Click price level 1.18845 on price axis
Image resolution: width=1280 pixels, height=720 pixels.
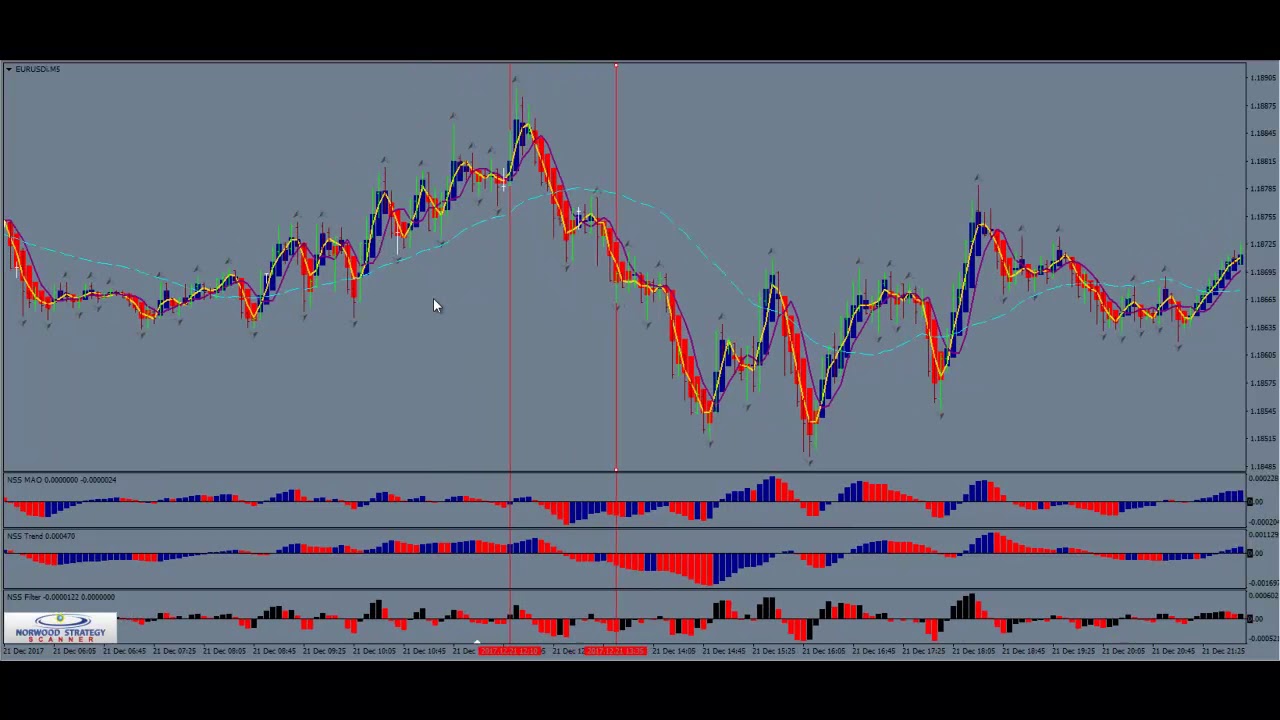coord(1264,134)
